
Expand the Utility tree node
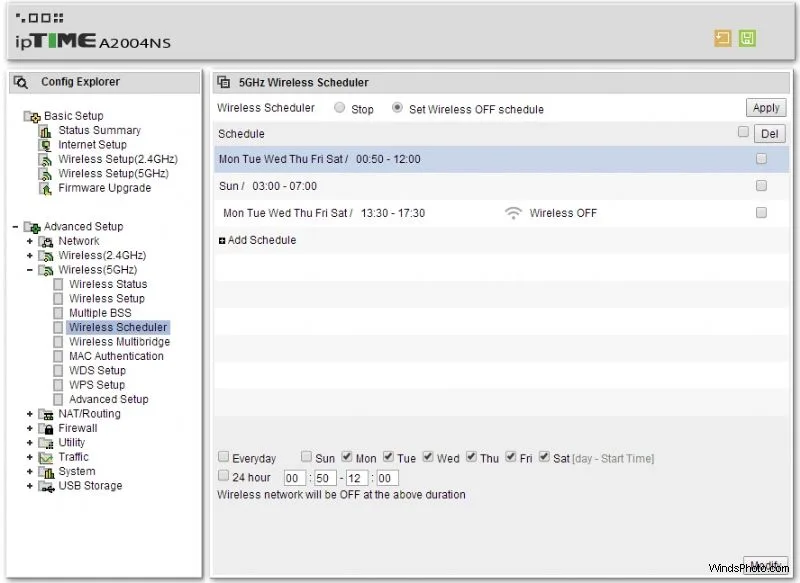point(30,443)
